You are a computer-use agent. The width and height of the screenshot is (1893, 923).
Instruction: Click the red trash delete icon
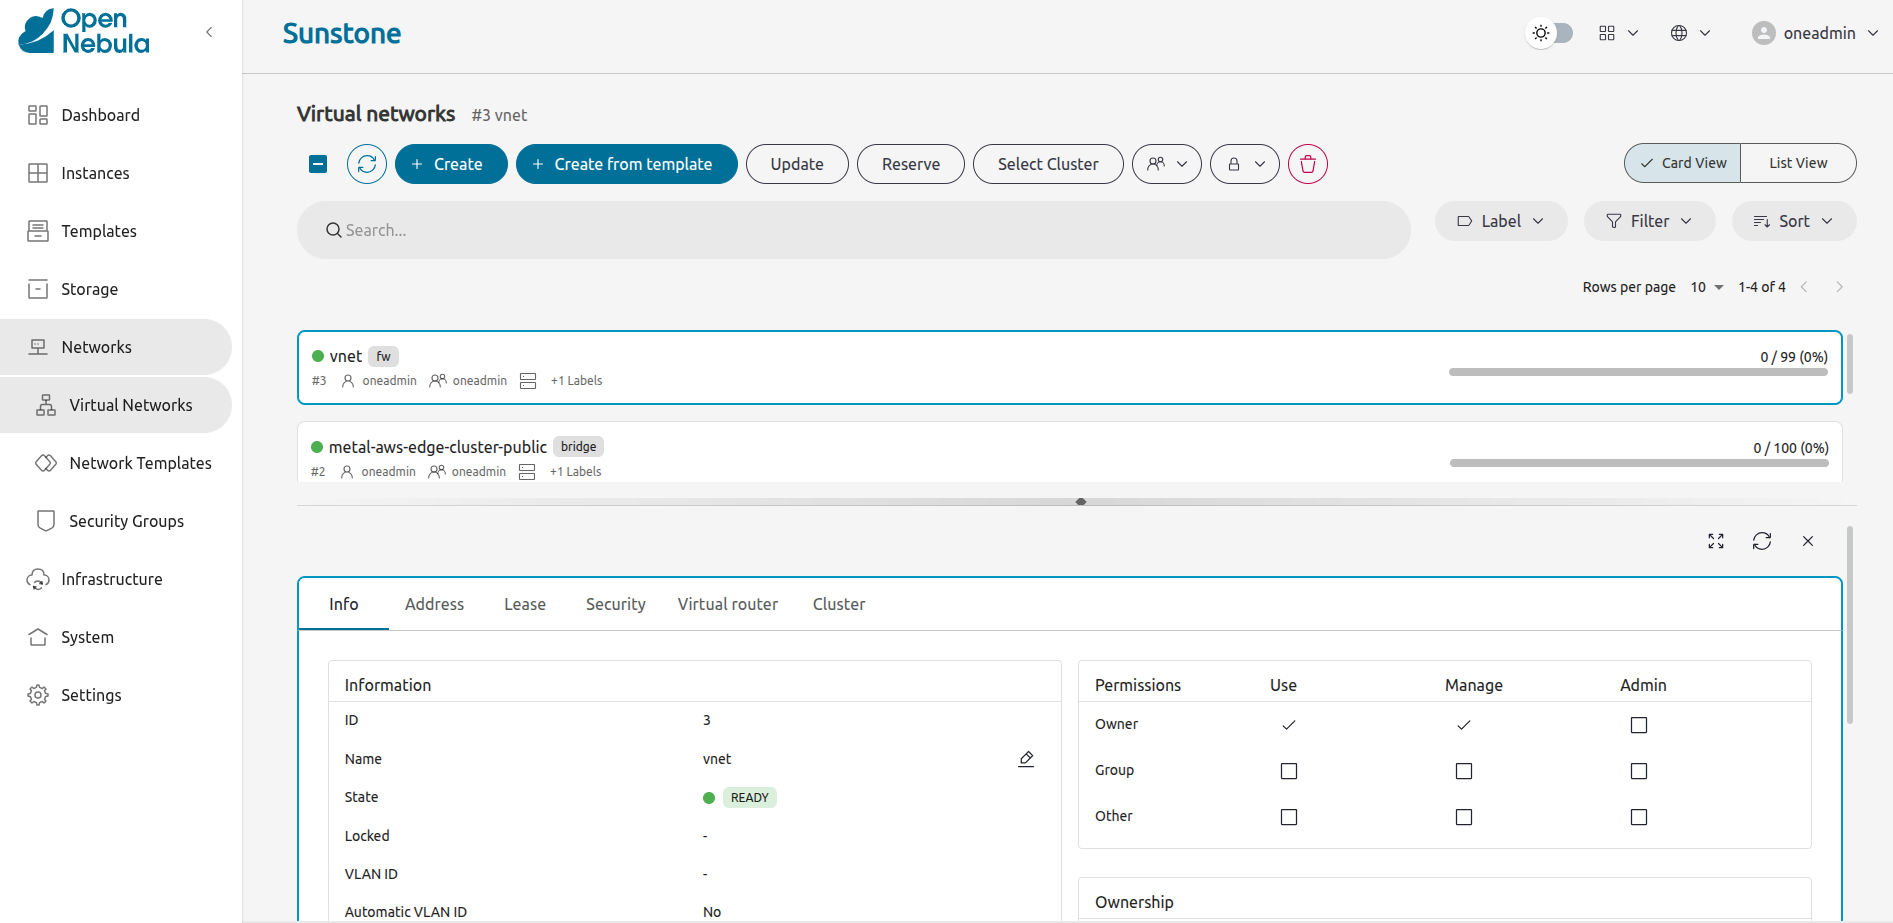click(1307, 164)
